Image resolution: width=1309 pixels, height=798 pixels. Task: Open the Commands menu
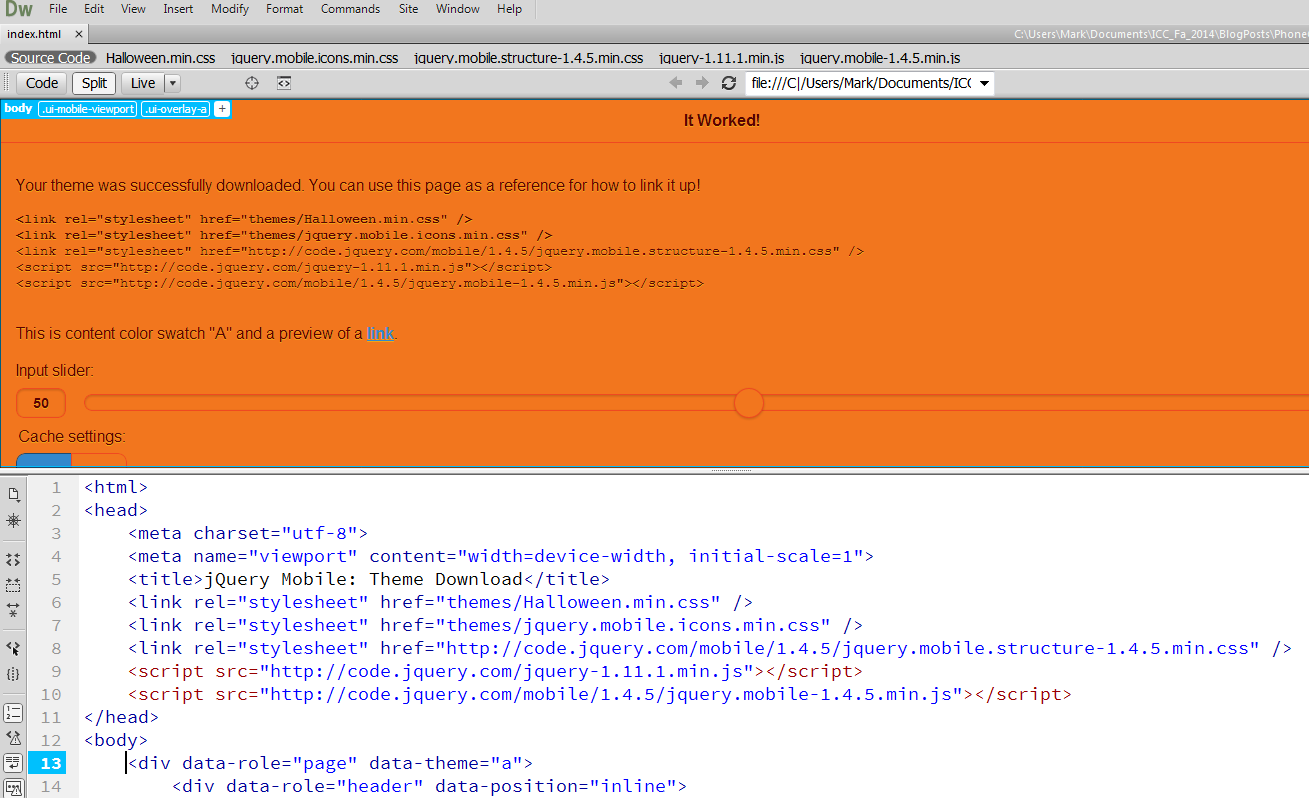(x=350, y=9)
